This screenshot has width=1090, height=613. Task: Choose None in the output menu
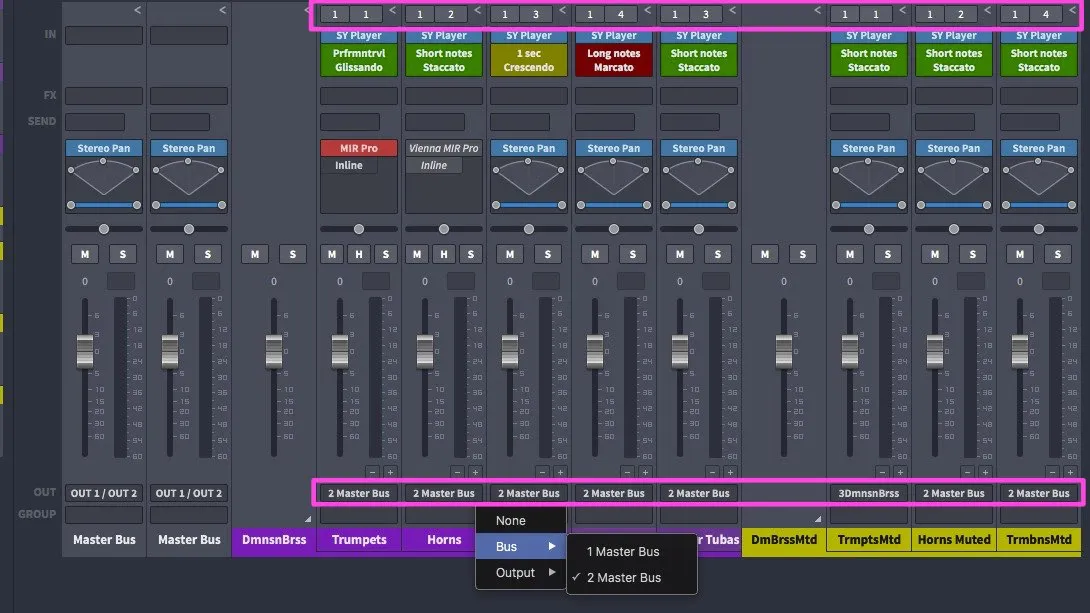point(521,521)
